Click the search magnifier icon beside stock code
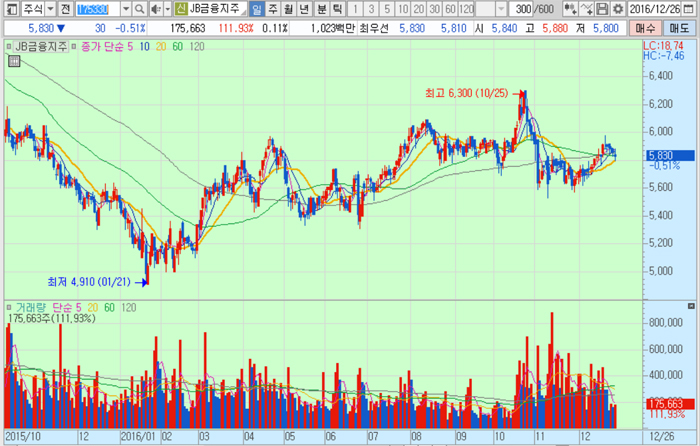The image size is (700, 446). coord(142,9)
